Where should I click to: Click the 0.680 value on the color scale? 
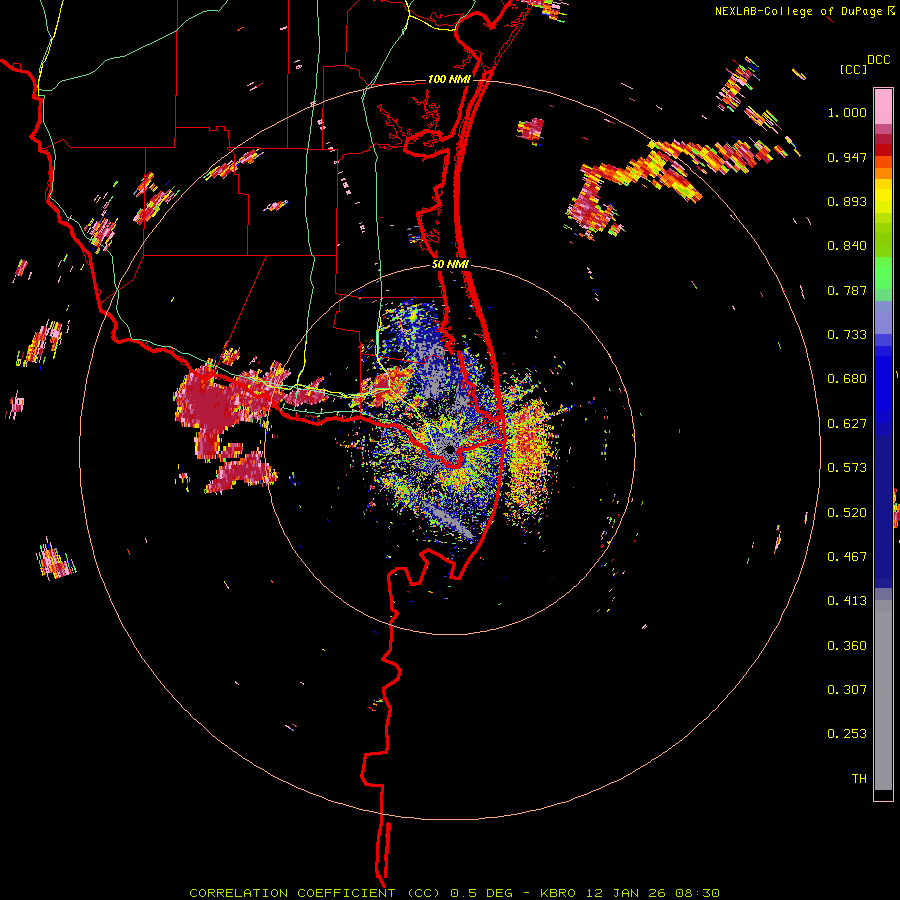[847, 379]
